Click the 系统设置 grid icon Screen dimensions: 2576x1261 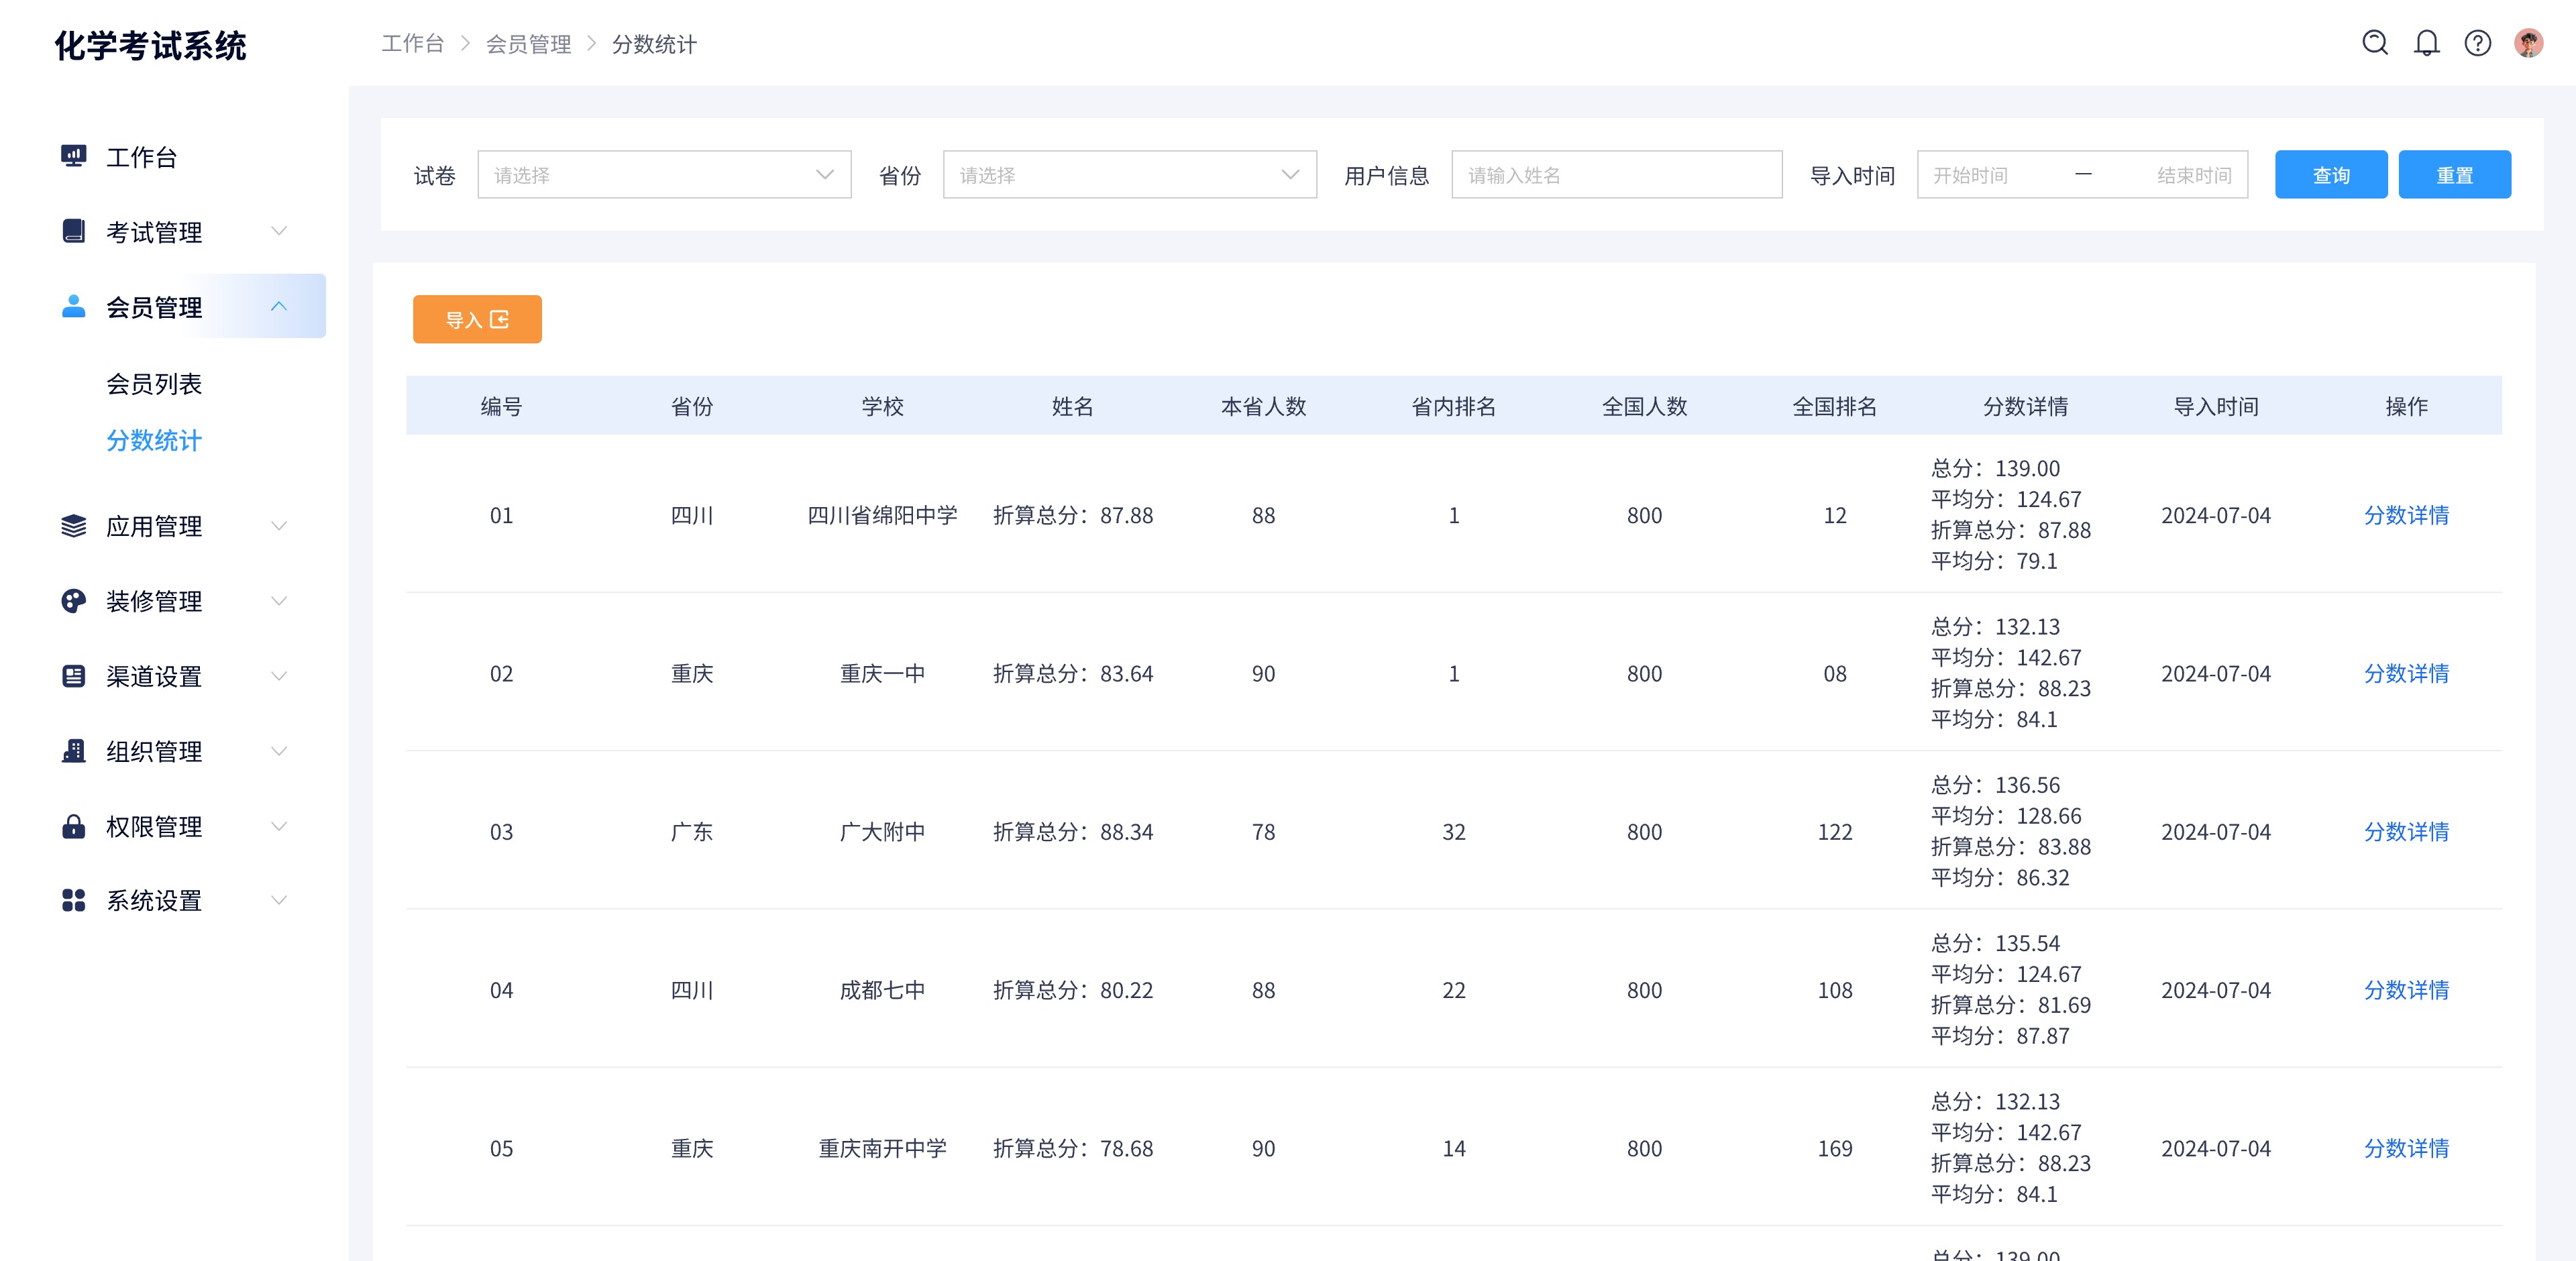(73, 900)
